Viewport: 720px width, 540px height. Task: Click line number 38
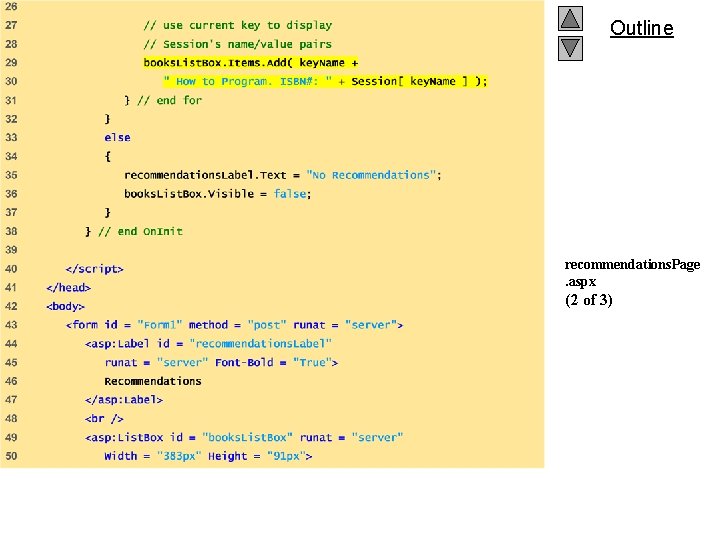[11, 231]
